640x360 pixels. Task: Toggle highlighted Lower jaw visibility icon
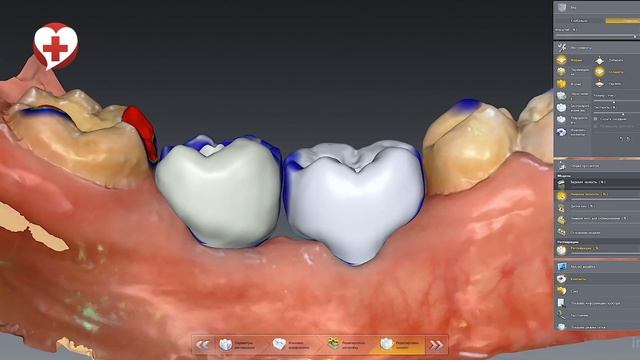562,196
